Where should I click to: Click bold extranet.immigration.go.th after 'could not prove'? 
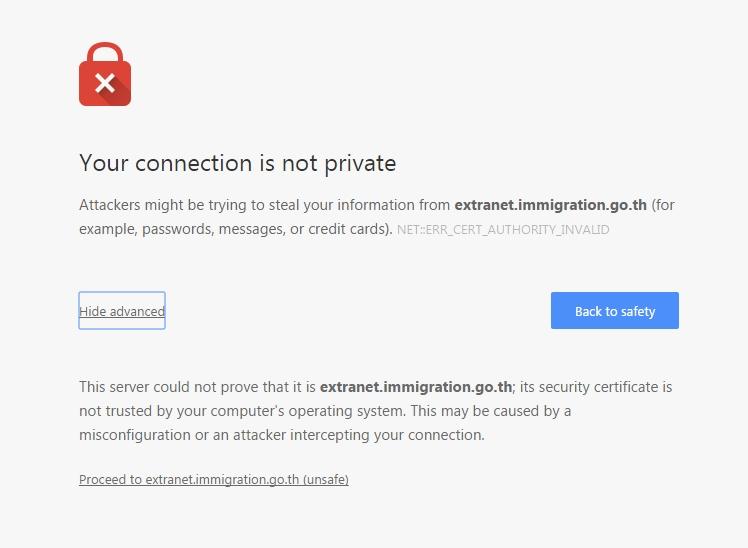415,387
